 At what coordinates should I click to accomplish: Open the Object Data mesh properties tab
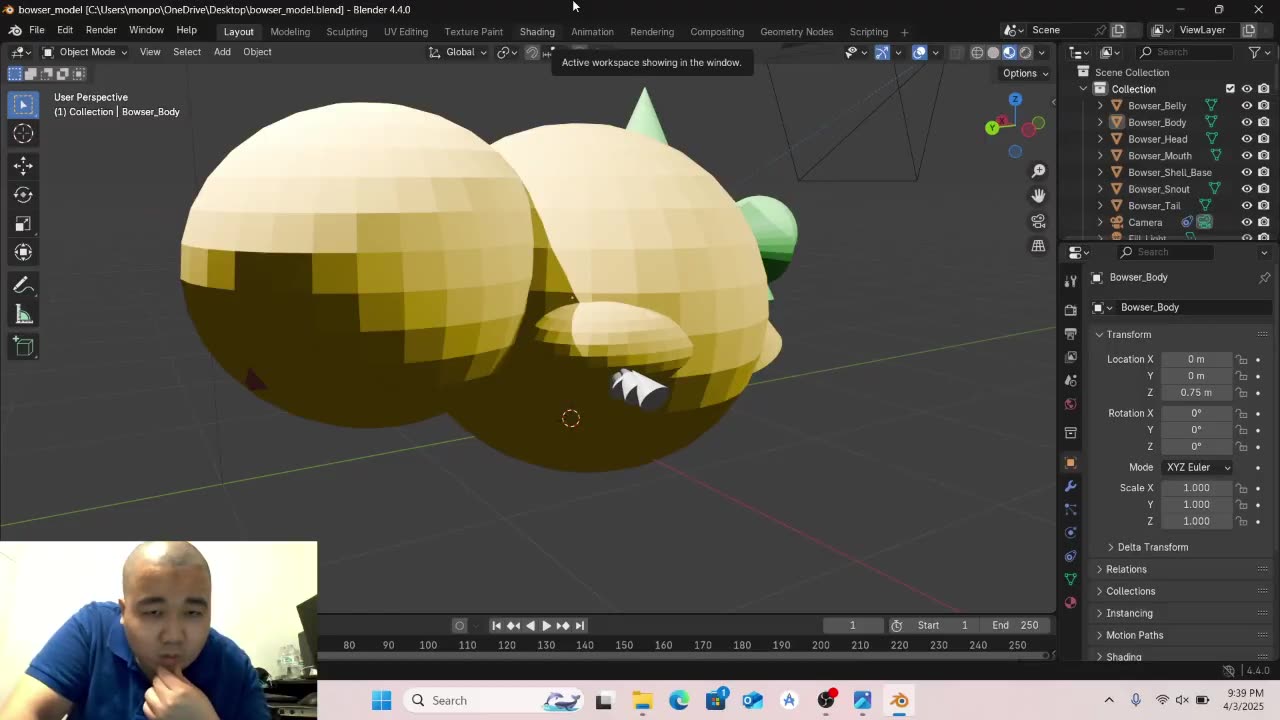(x=1071, y=579)
